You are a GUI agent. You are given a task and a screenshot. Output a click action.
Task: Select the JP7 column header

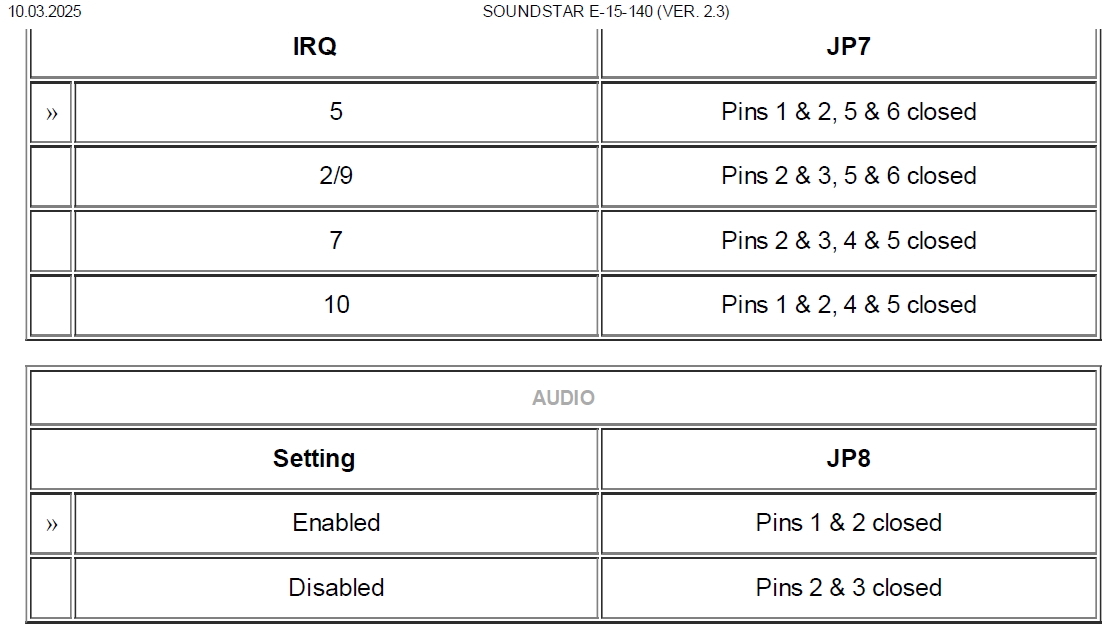(x=848, y=48)
